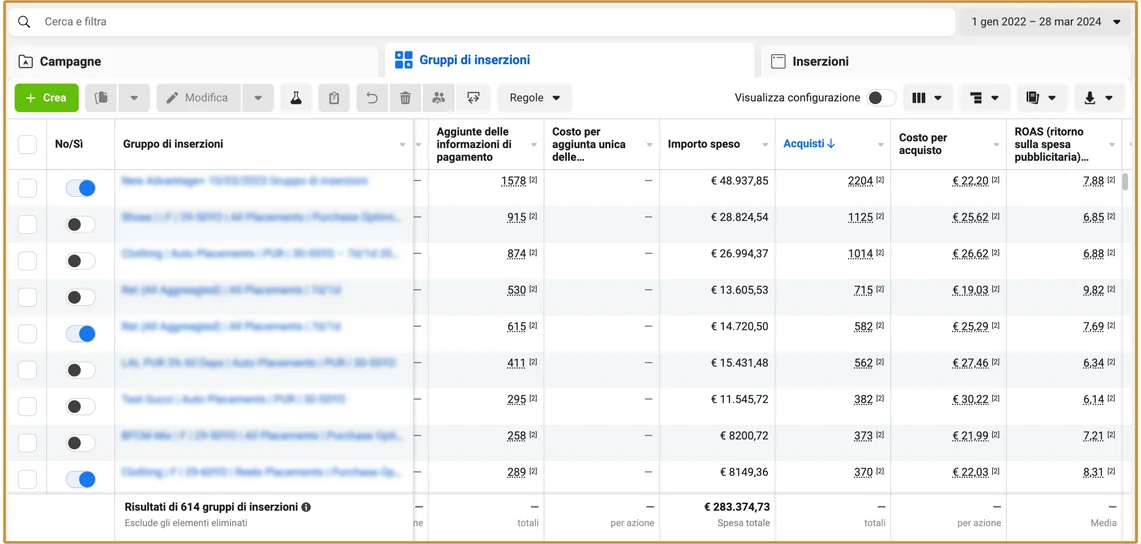Image resolution: width=1141 pixels, height=544 pixels.
Task: Open the date range 1 gen 2022 – 28 mar 2024
Action: click(1045, 22)
